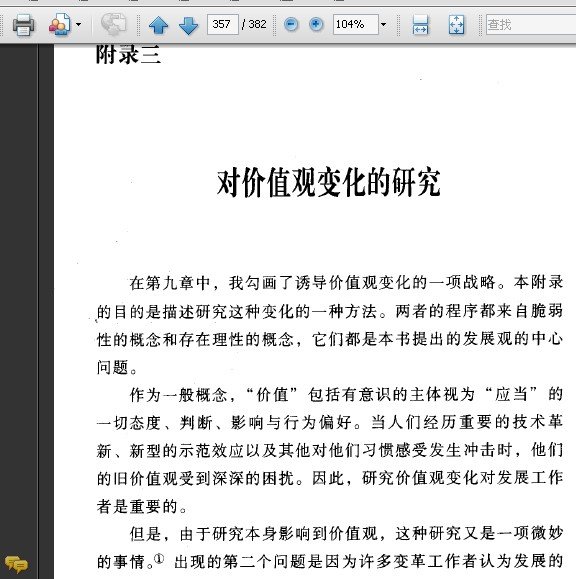Click the 附录三 heading text
The height and width of the screenshot is (579, 576).
point(128,55)
